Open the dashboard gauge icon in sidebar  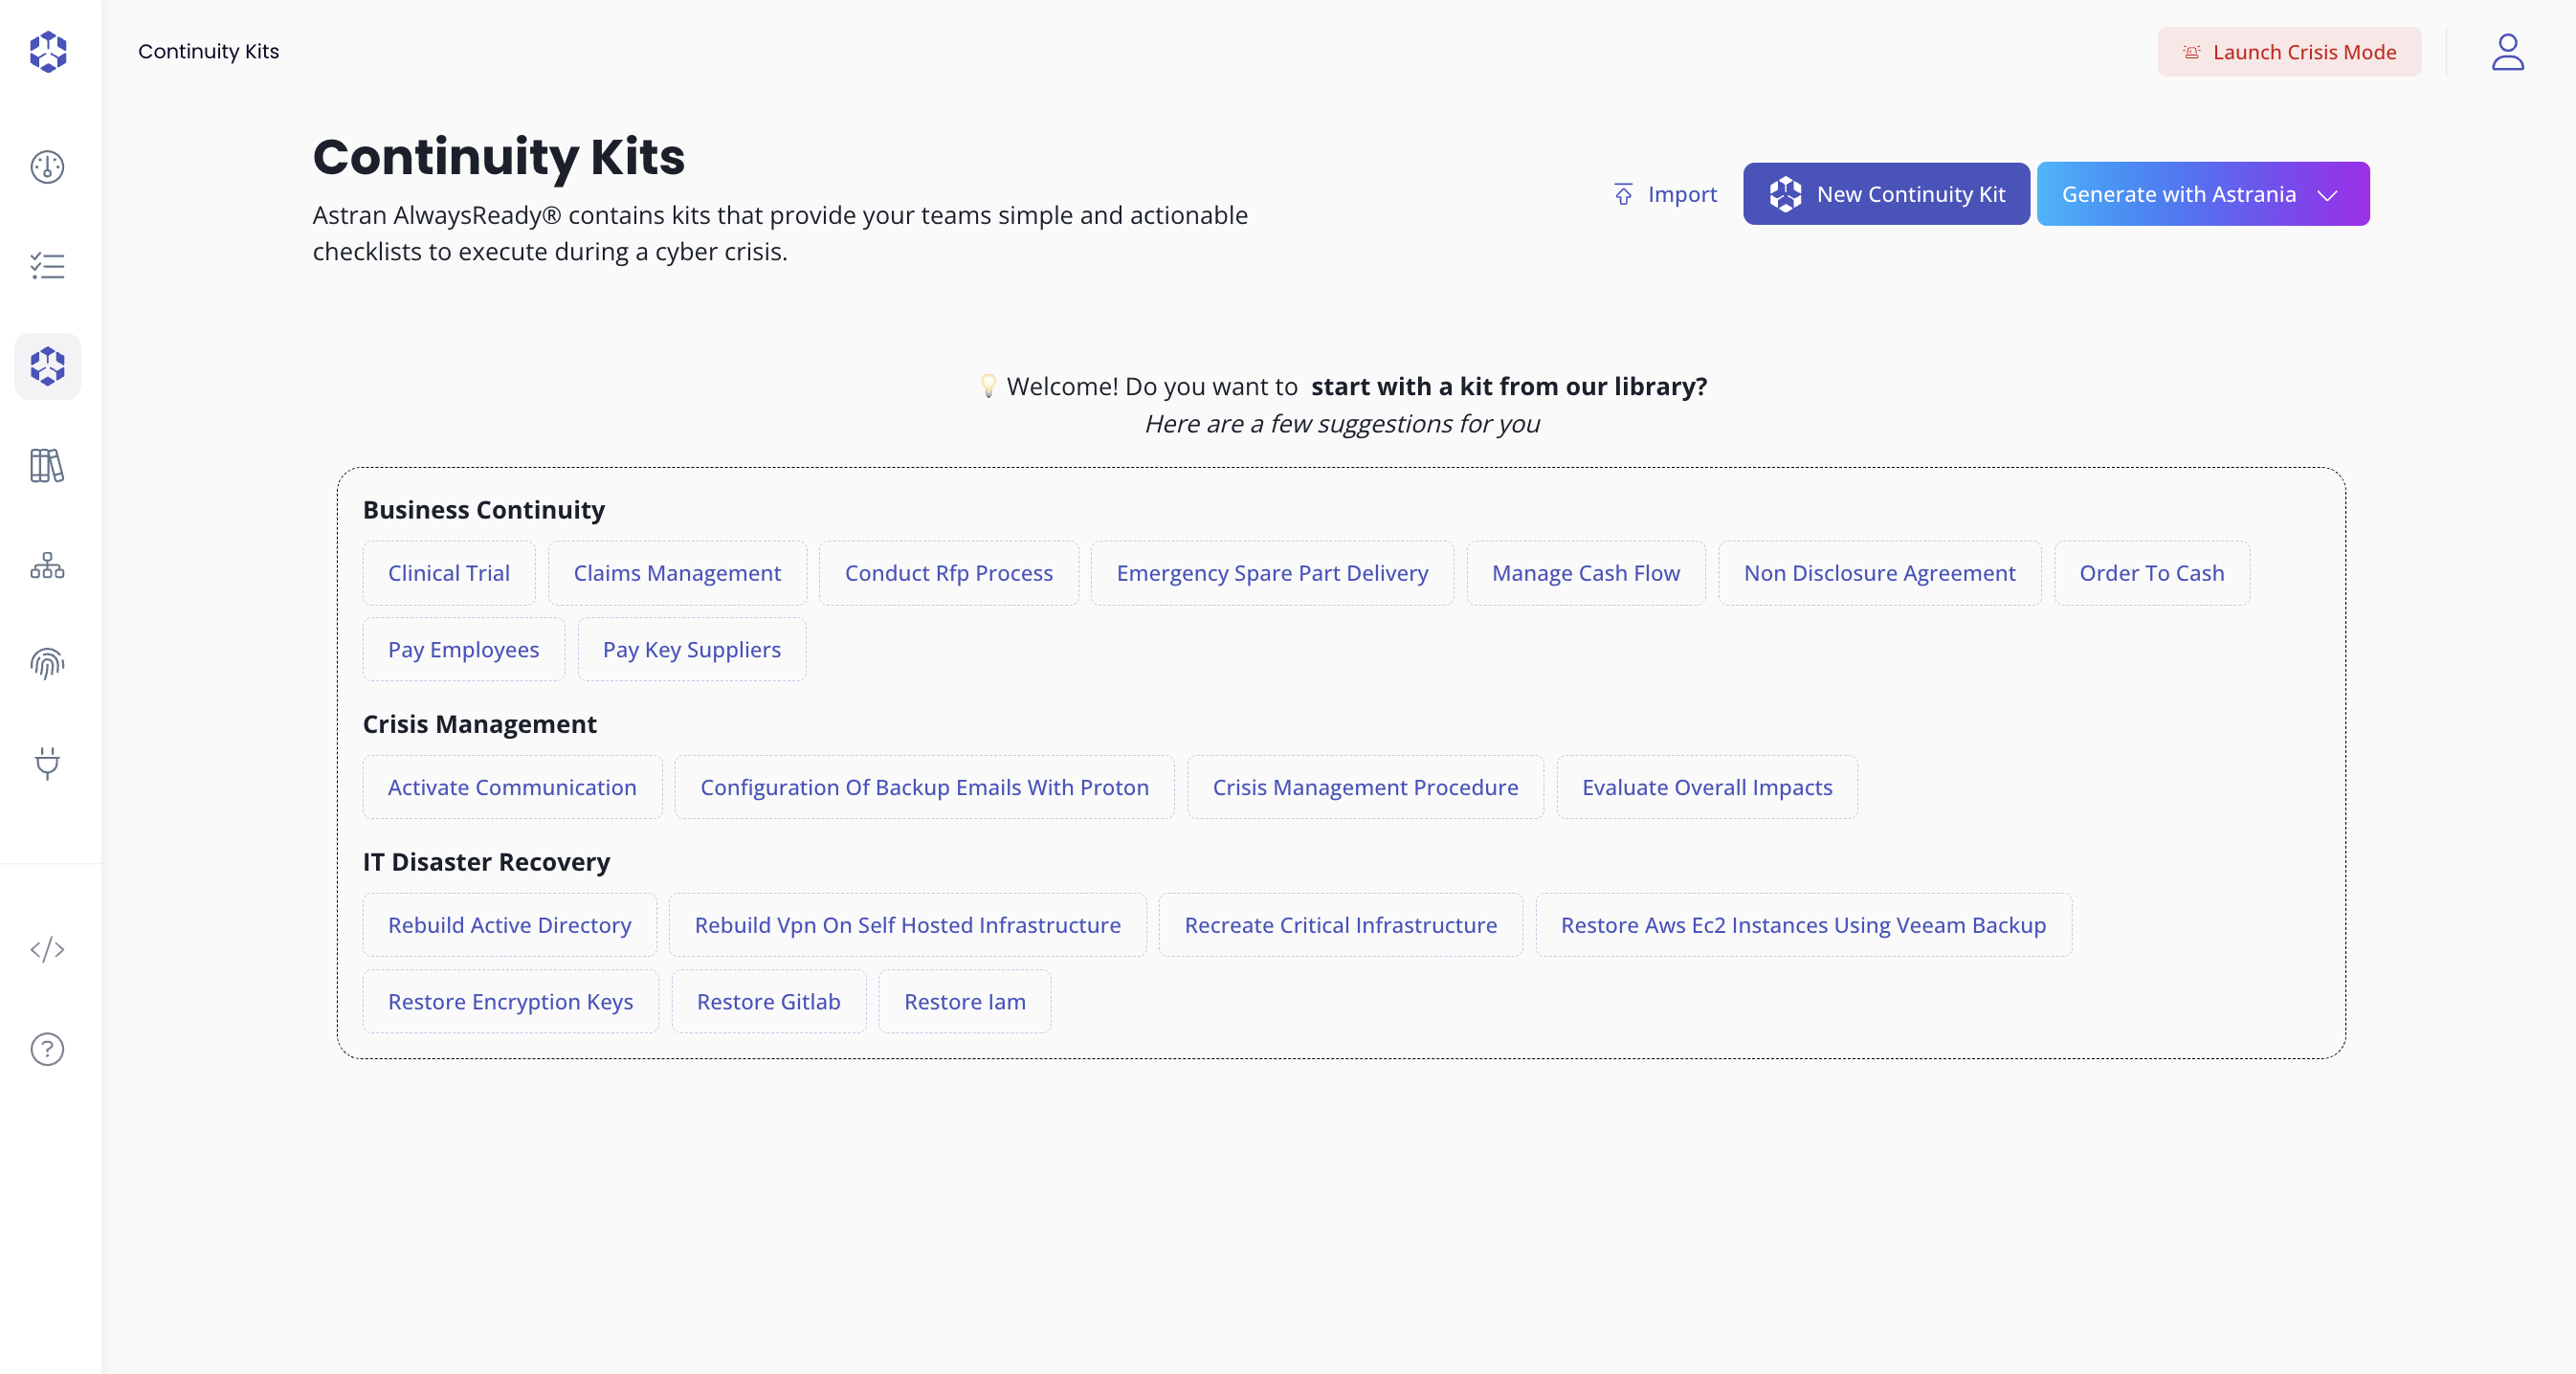pyautogui.click(x=47, y=167)
